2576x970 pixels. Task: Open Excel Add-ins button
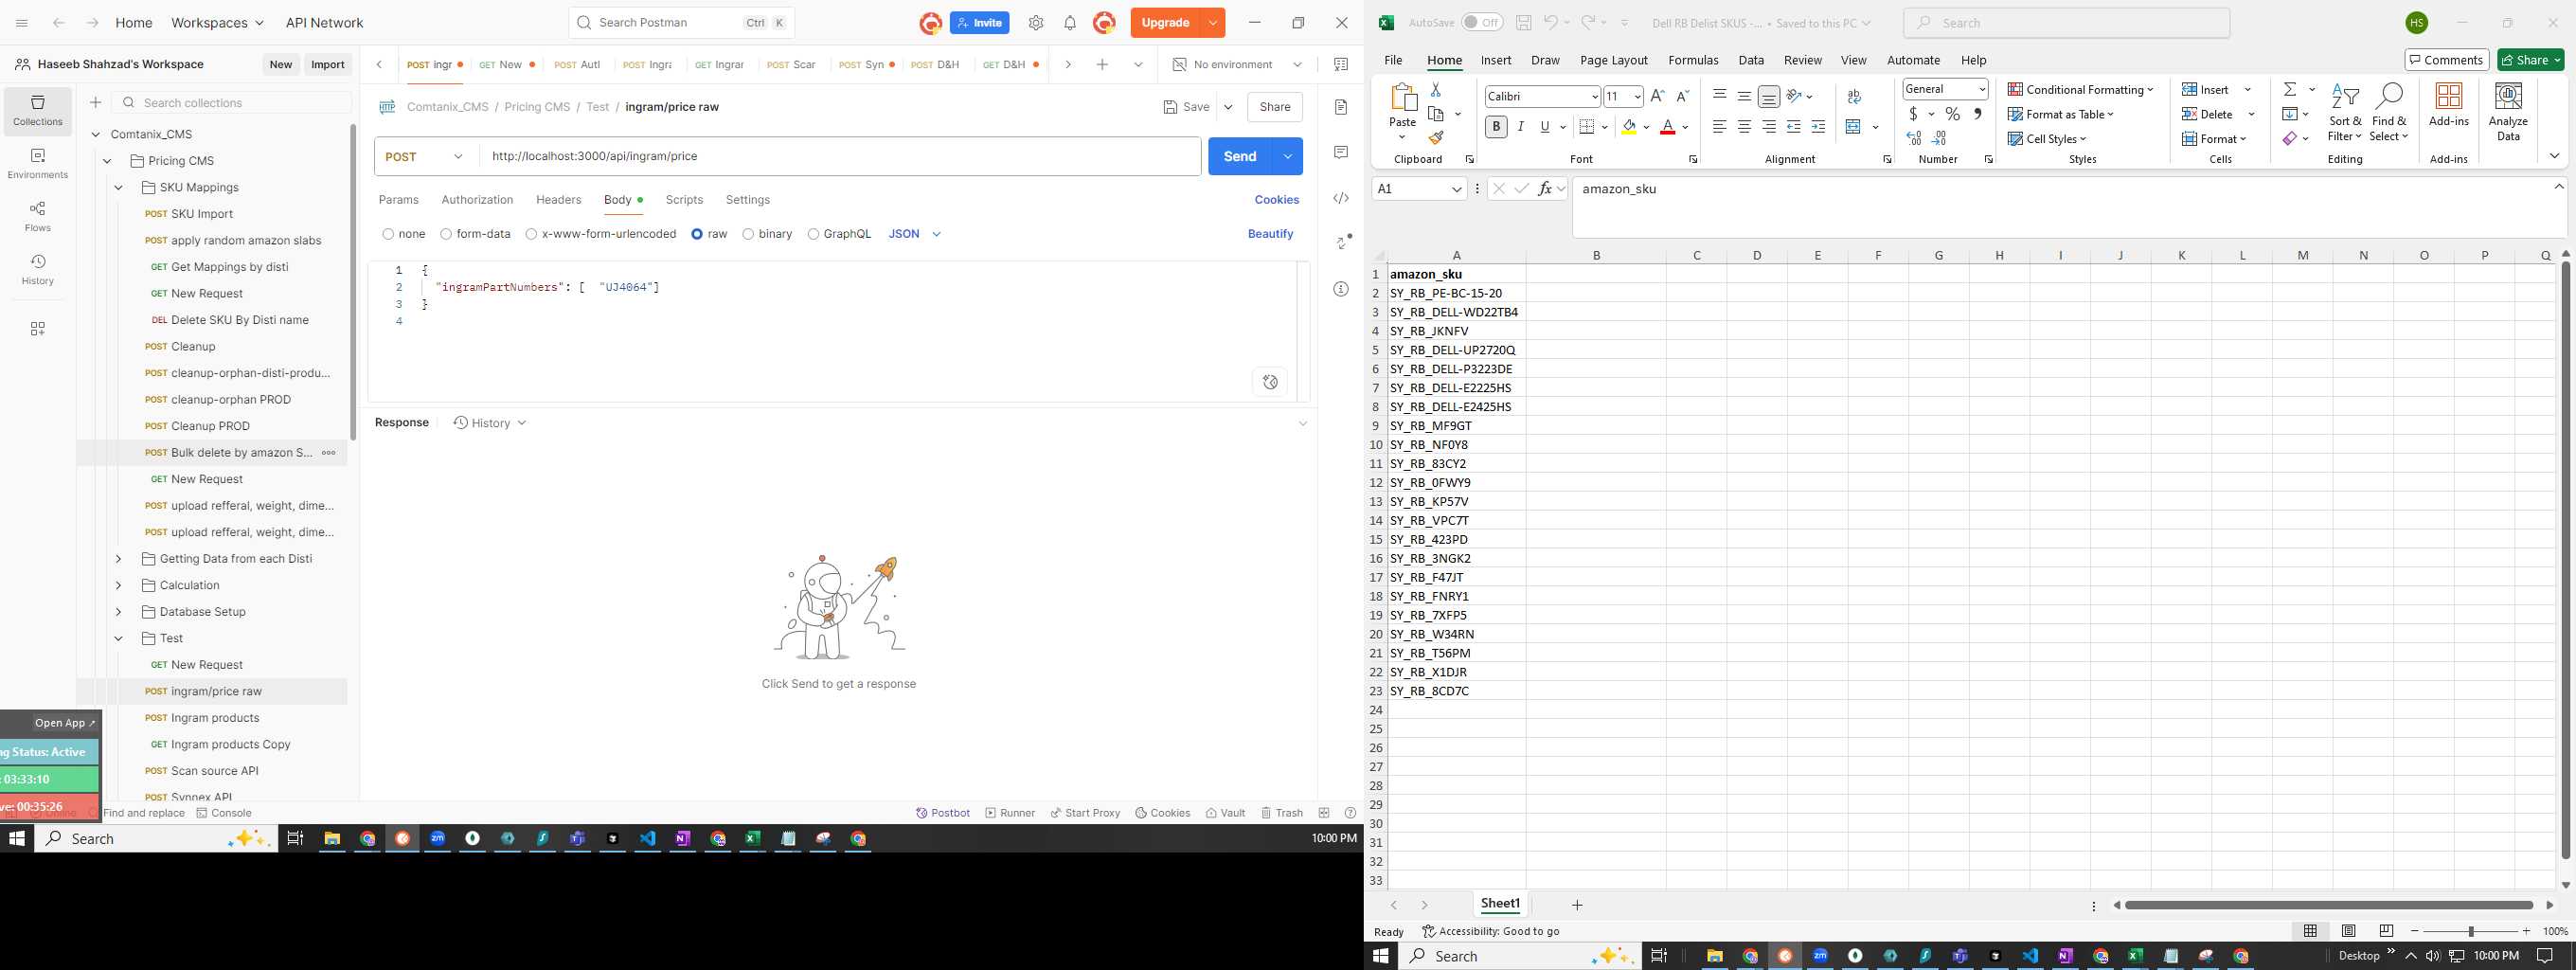coord(2449,105)
